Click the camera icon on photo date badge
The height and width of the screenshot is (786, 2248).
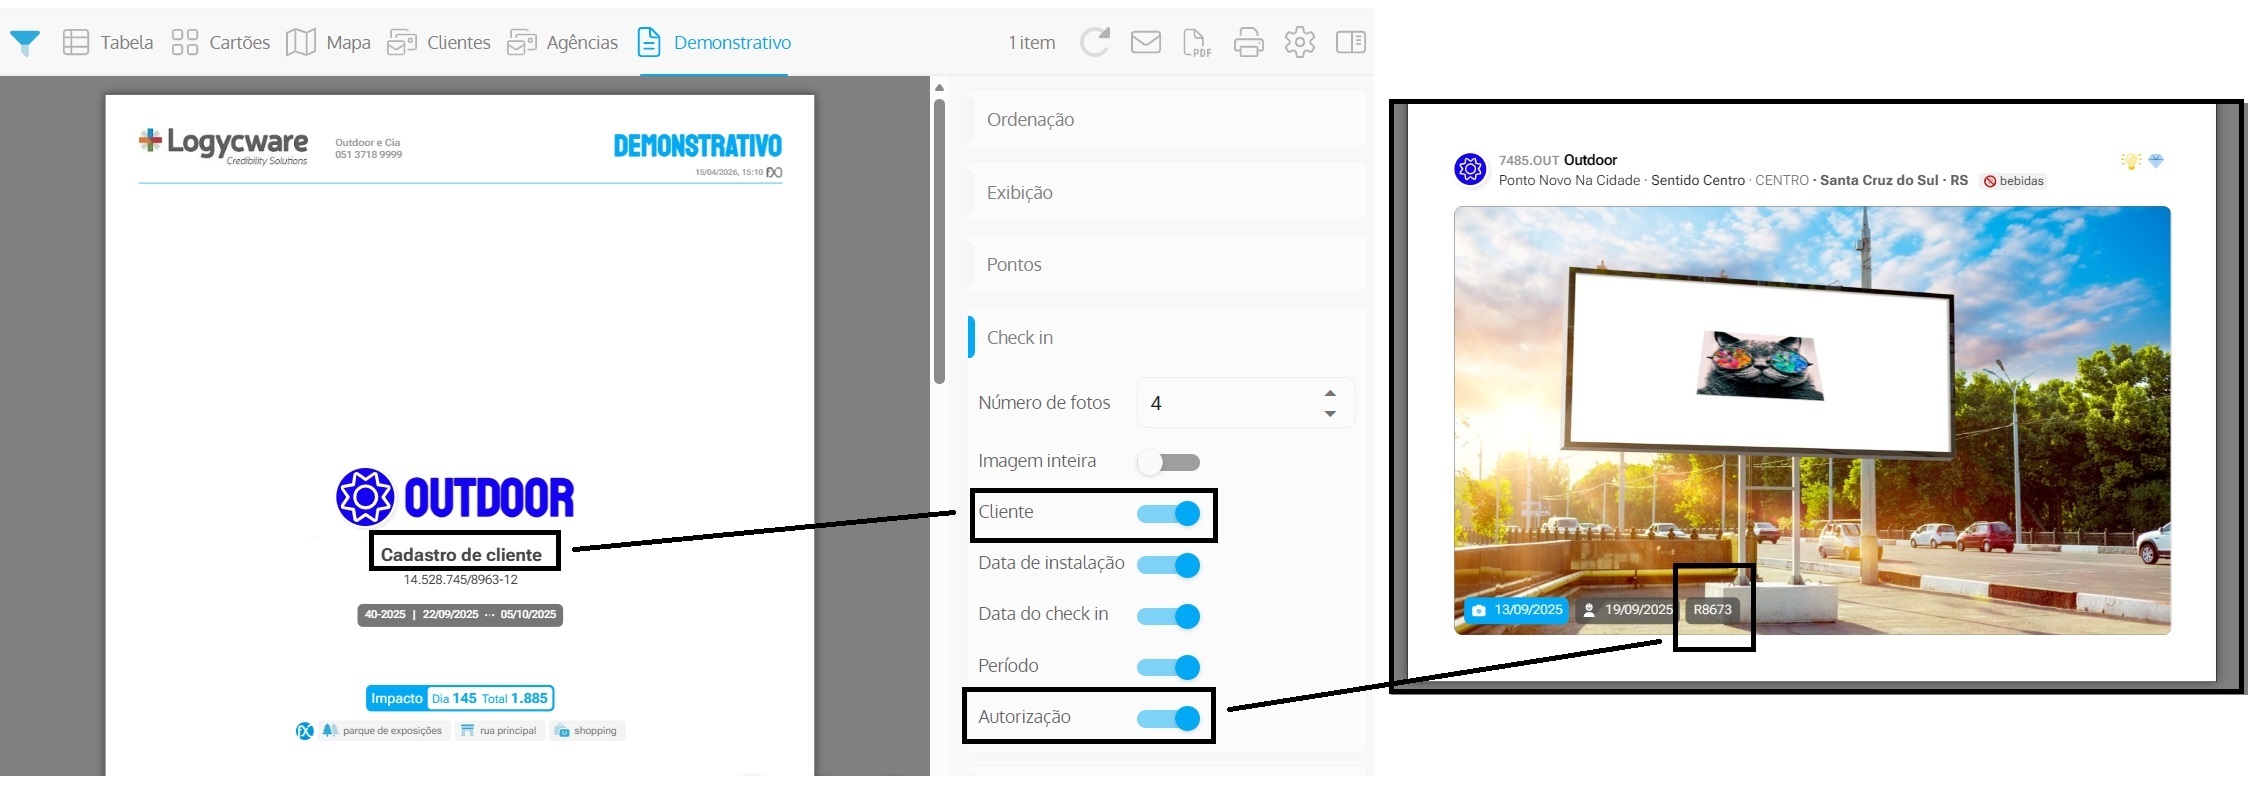click(x=1478, y=610)
